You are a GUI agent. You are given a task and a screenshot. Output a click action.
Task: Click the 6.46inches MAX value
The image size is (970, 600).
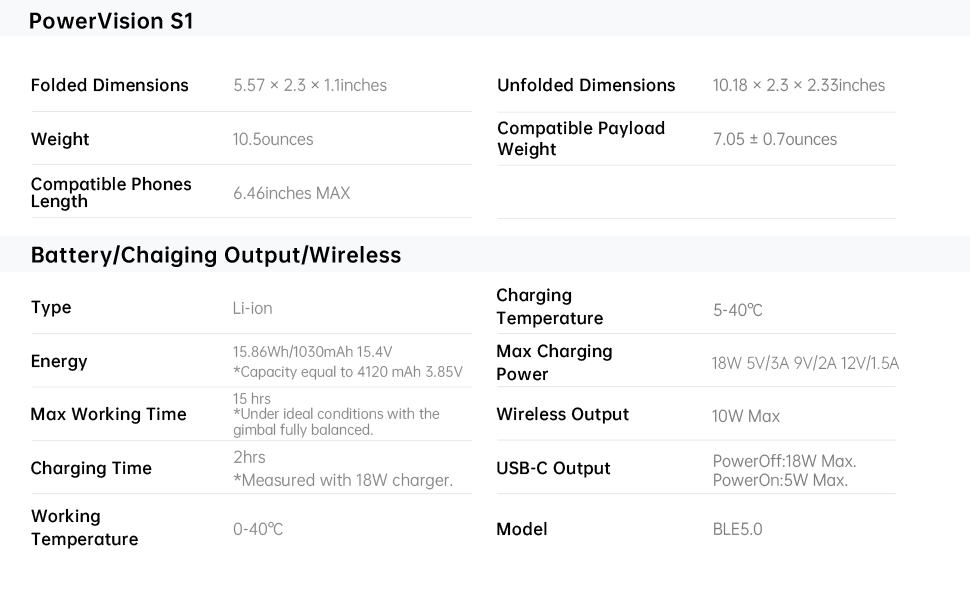click(x=292, y=193)
